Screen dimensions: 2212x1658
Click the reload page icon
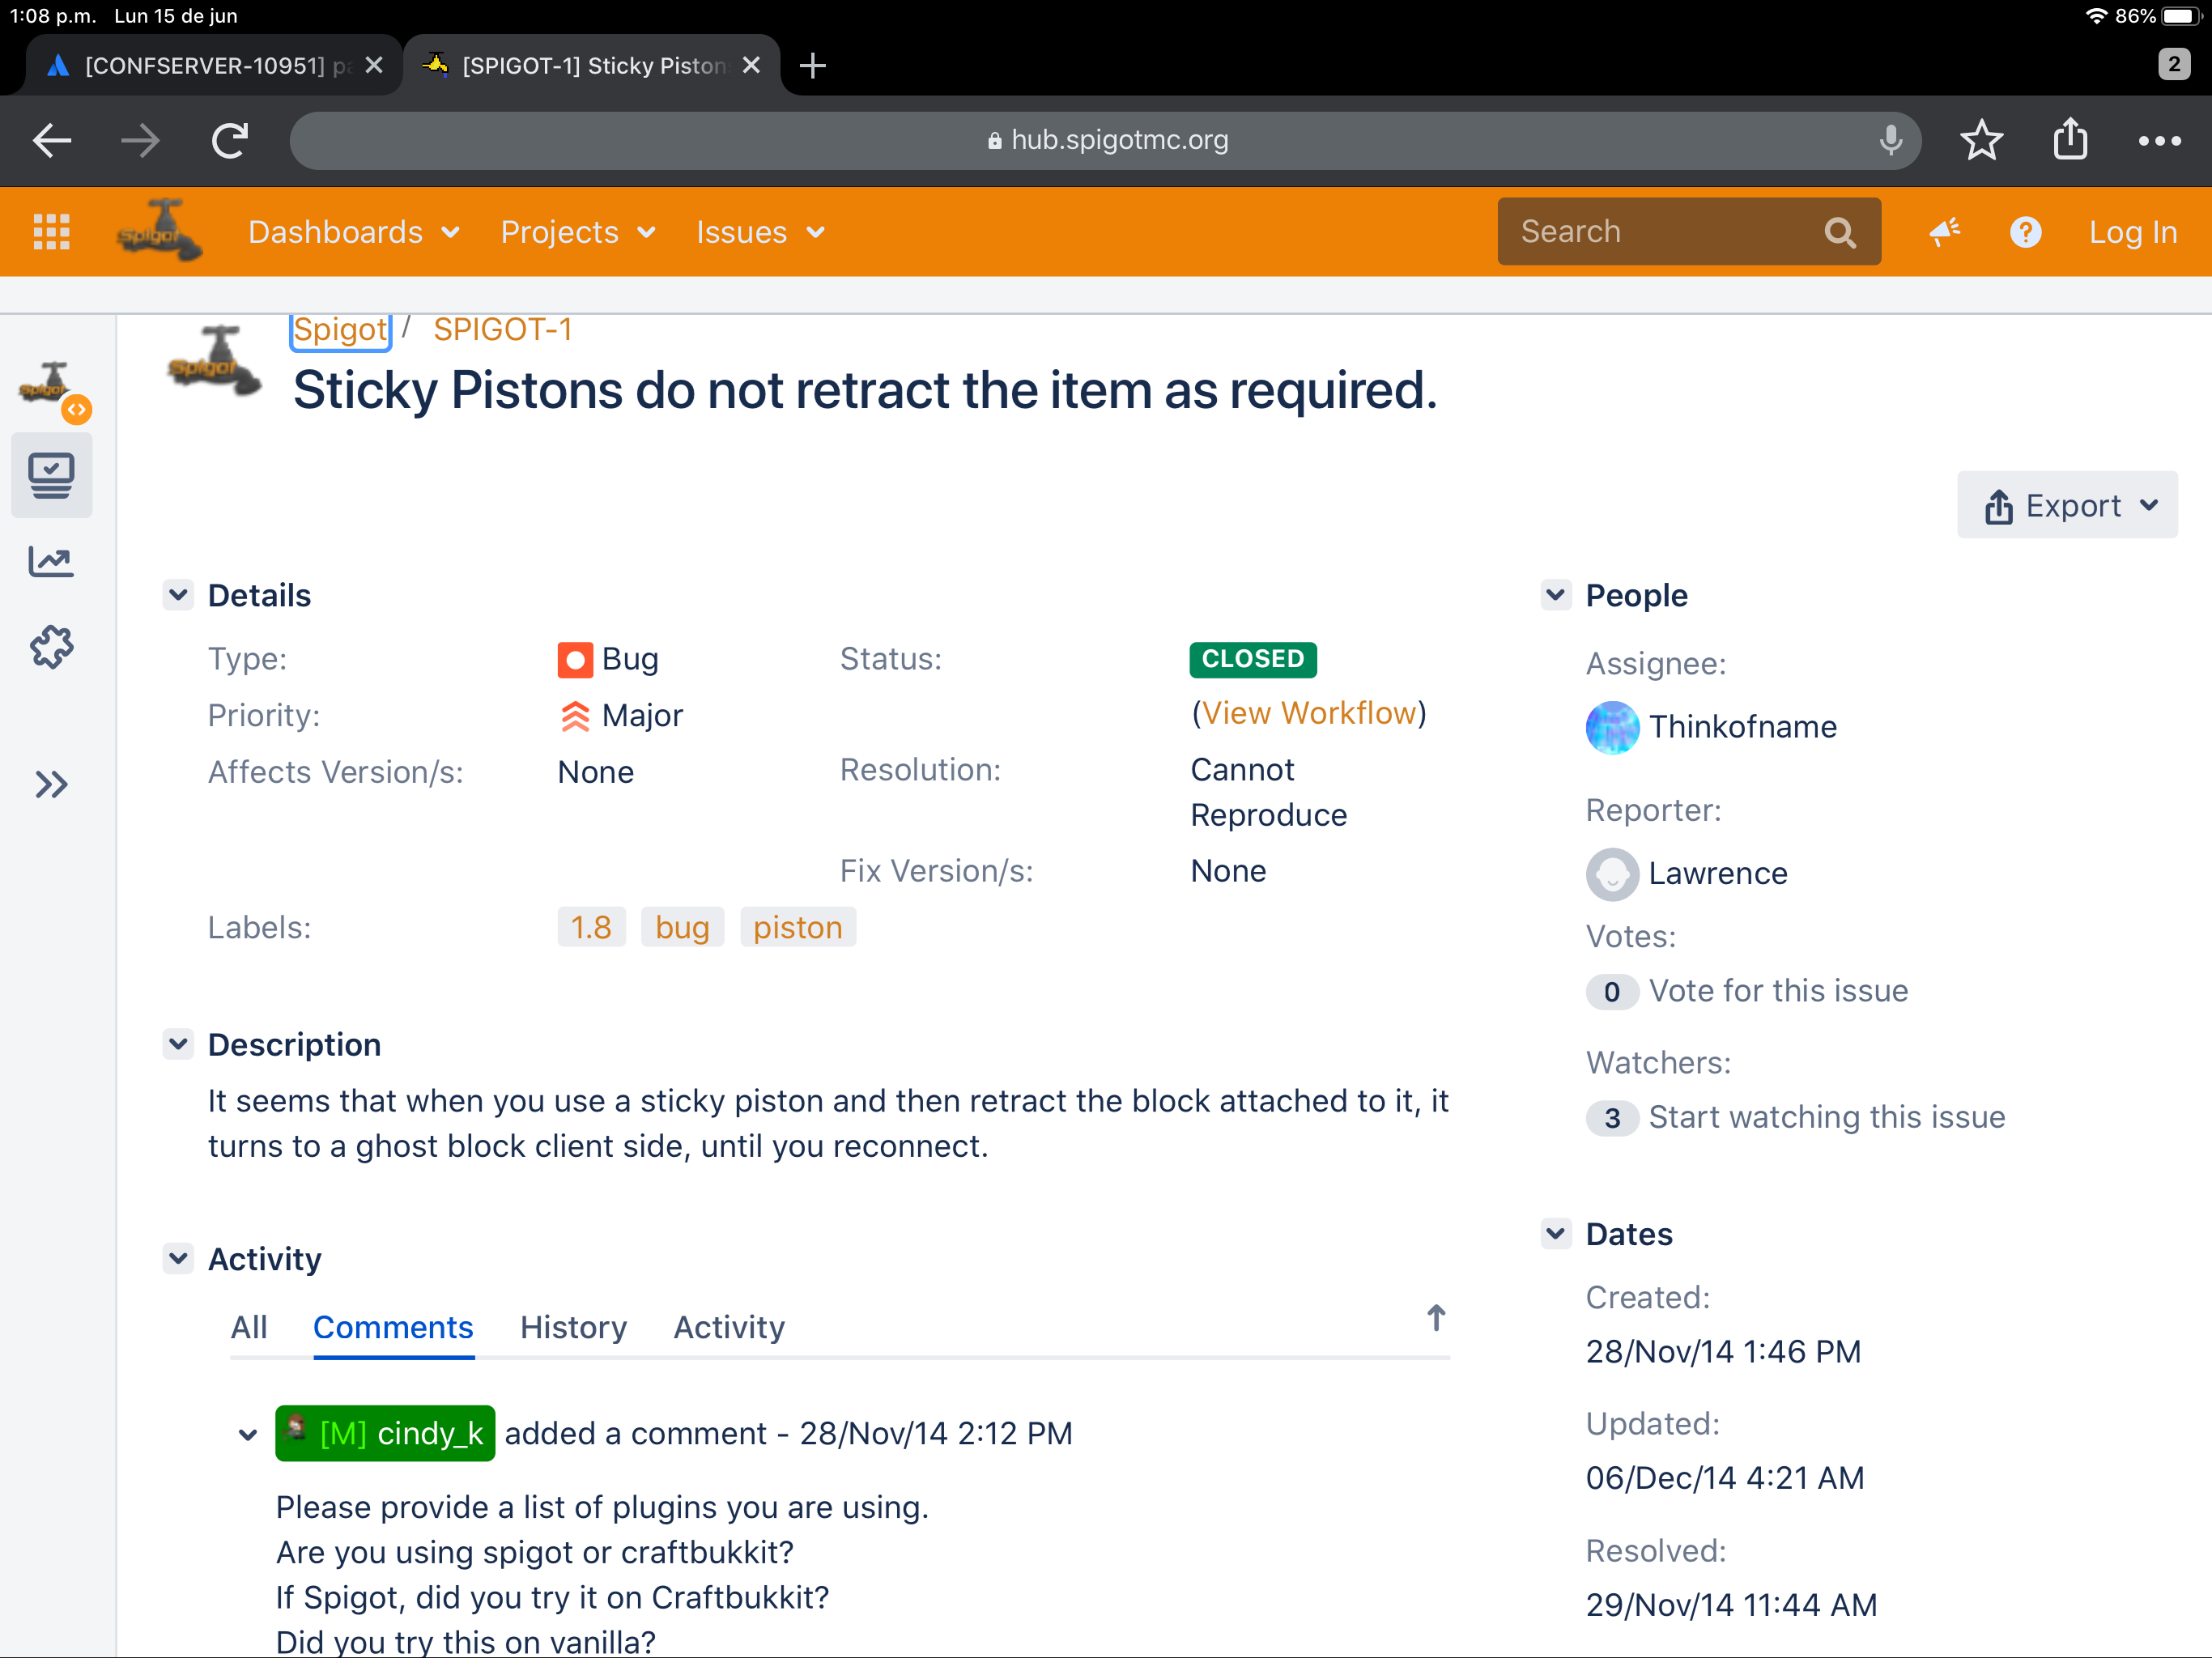pos(230,140)
